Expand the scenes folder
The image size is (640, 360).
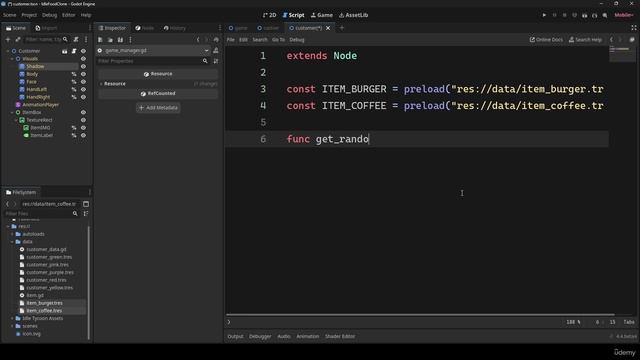click(x=12, y=326)
